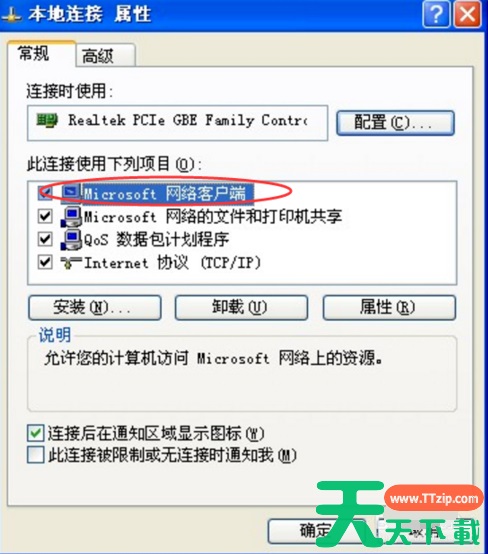The width and height of the screenshot is (488, 554).
Task: Select the 常规 tab
Action: pos(41,53)
